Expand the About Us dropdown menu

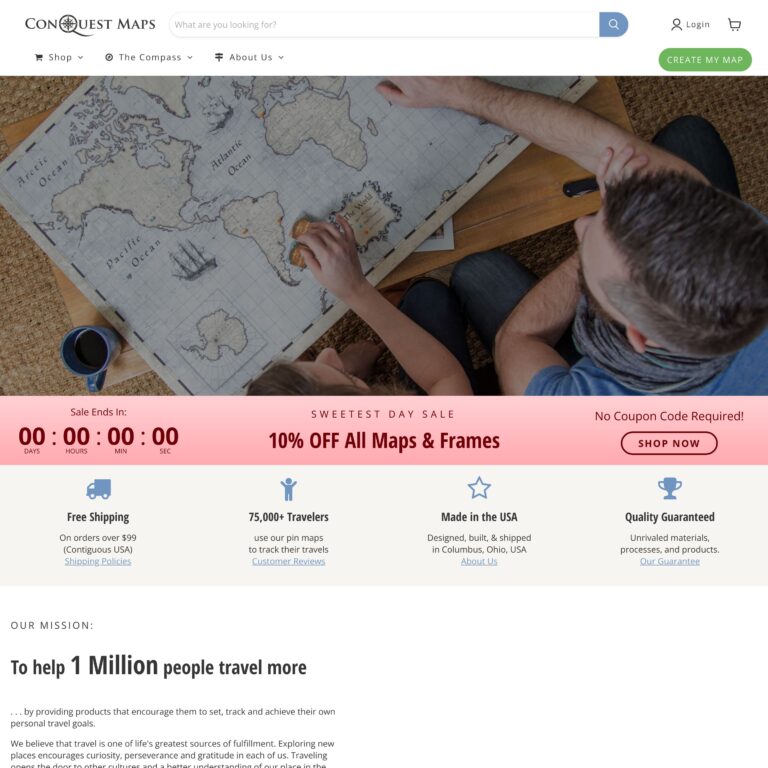click(250, 58)
